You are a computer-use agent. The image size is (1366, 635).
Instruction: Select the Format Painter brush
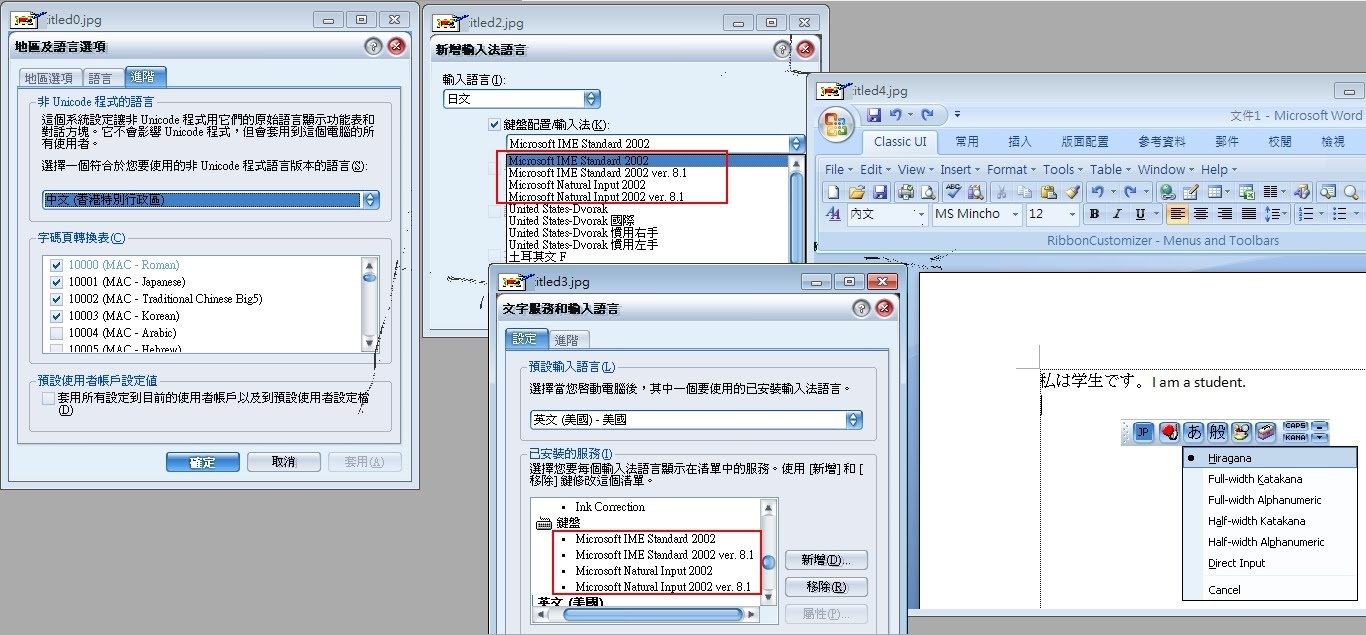point(1073,192)
